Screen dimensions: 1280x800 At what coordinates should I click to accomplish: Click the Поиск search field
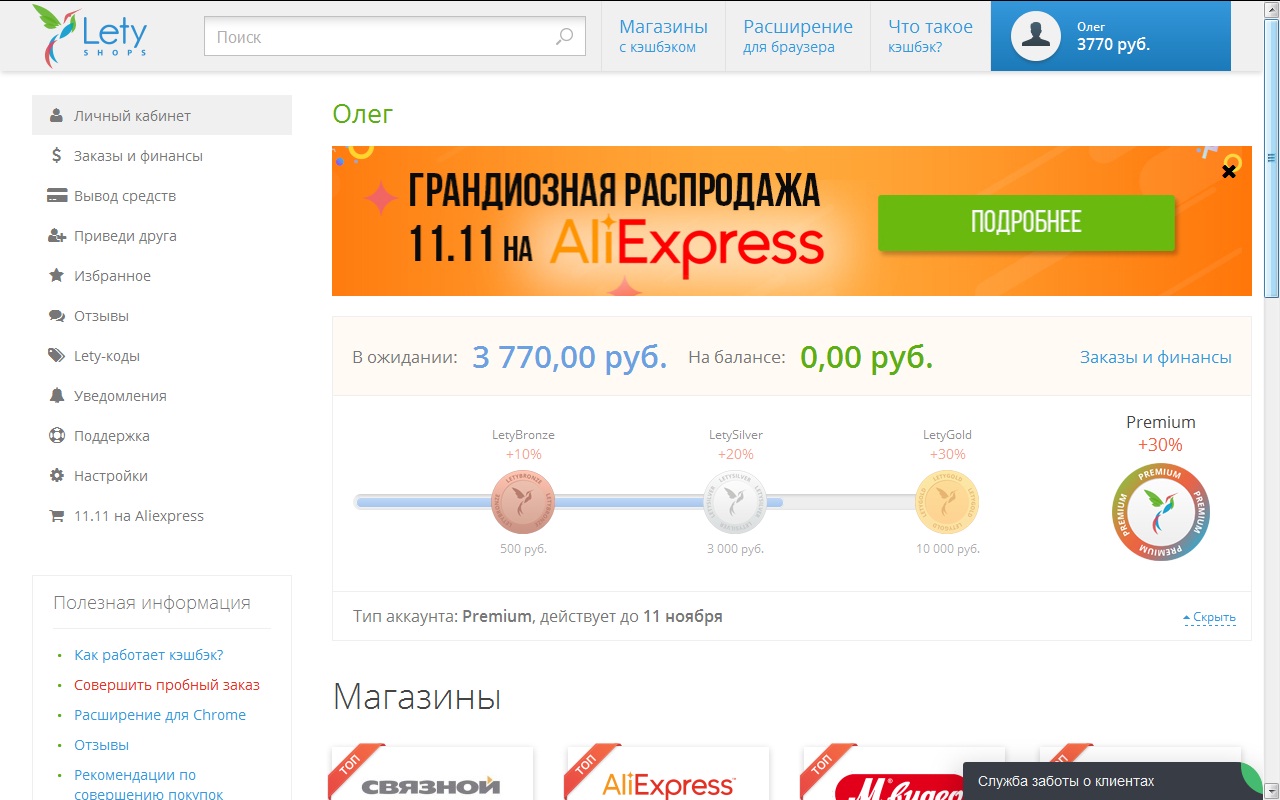click(395, 37)
